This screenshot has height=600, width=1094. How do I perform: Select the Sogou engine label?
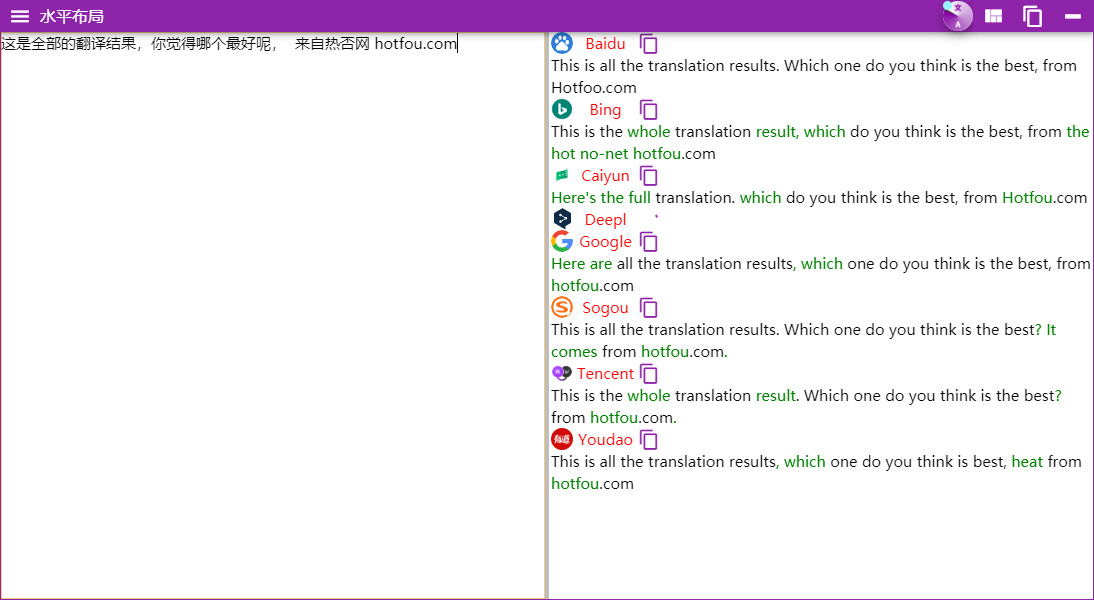[x=605, y=308]
